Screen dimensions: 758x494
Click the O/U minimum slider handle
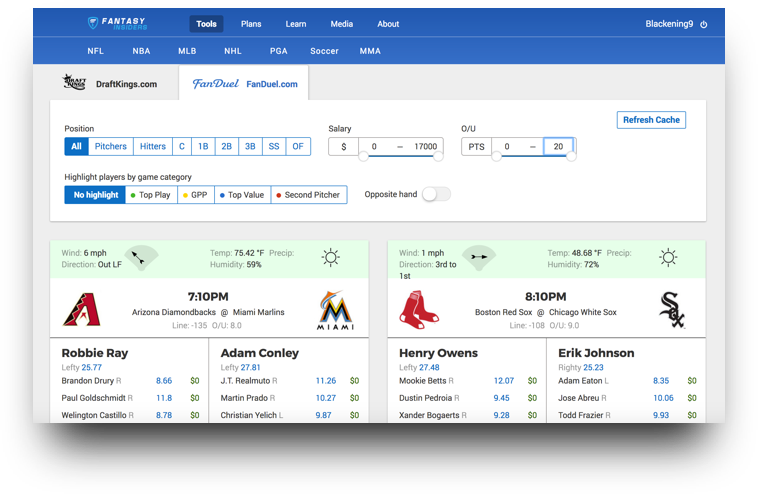[x=496, y=156]
